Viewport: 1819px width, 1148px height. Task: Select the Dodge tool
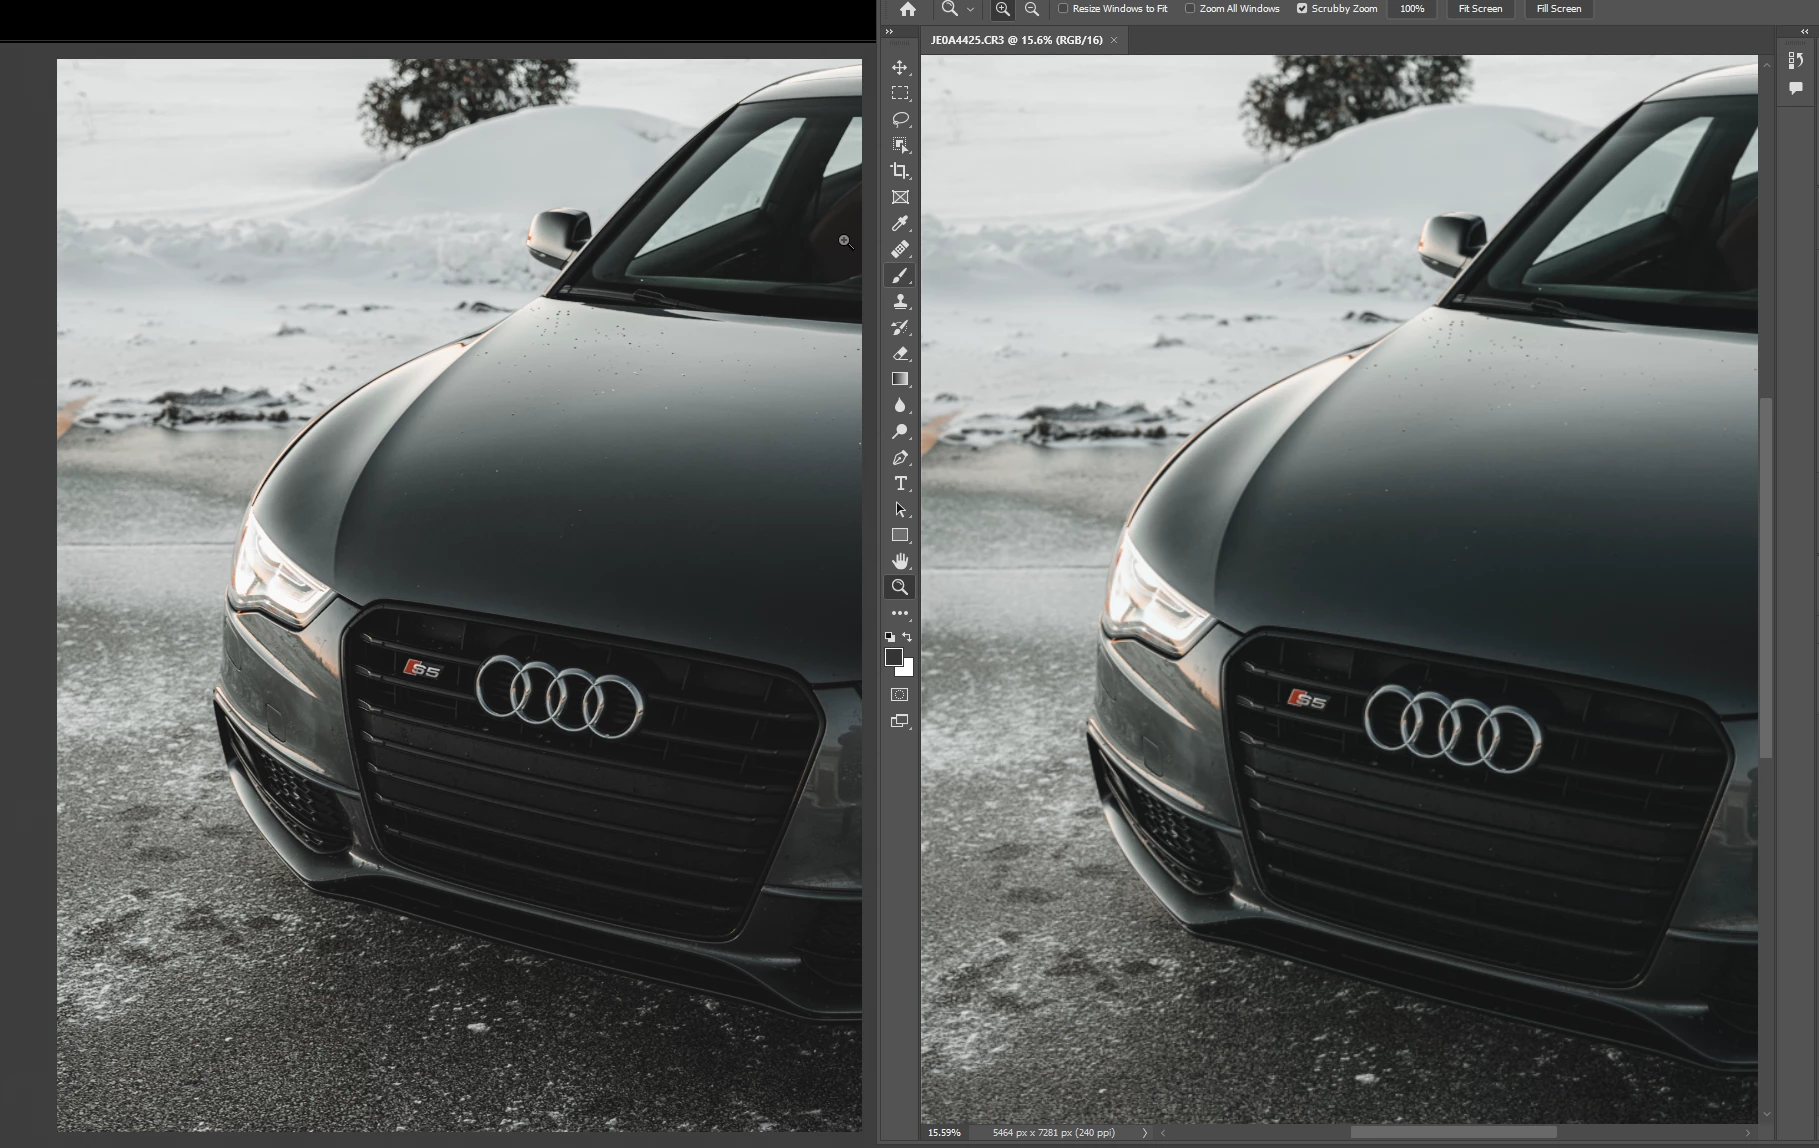[x=900, y=431]
